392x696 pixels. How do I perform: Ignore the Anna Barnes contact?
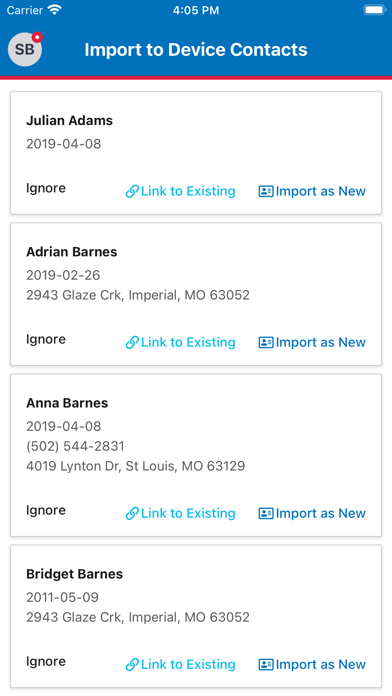(46, 510)
